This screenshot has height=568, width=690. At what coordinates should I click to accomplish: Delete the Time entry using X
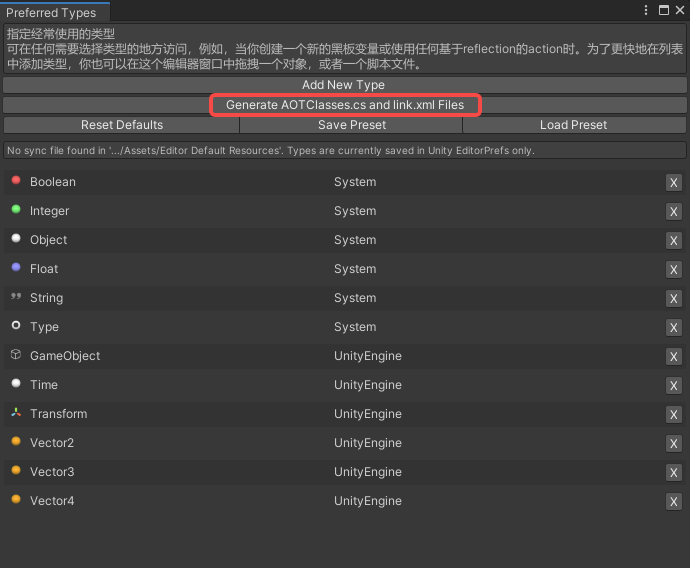[x=674, y=385]
